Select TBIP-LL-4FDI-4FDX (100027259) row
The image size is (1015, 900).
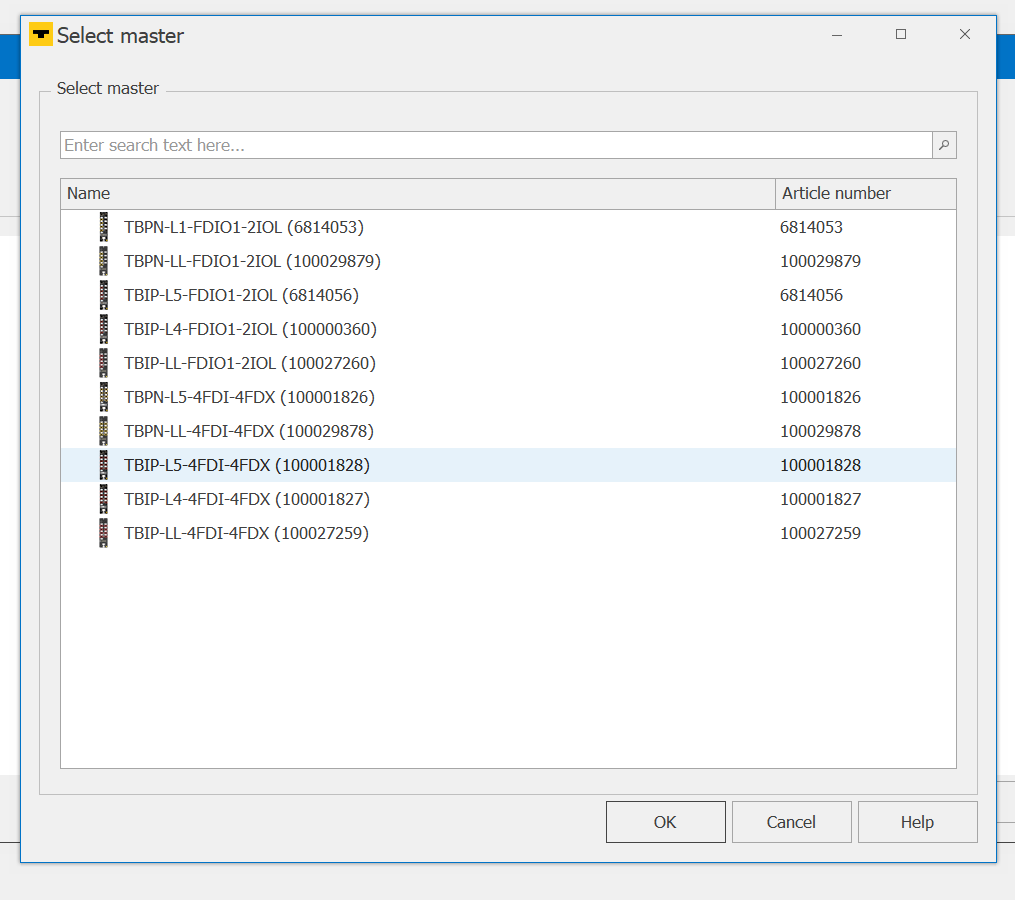pos(508,533)
